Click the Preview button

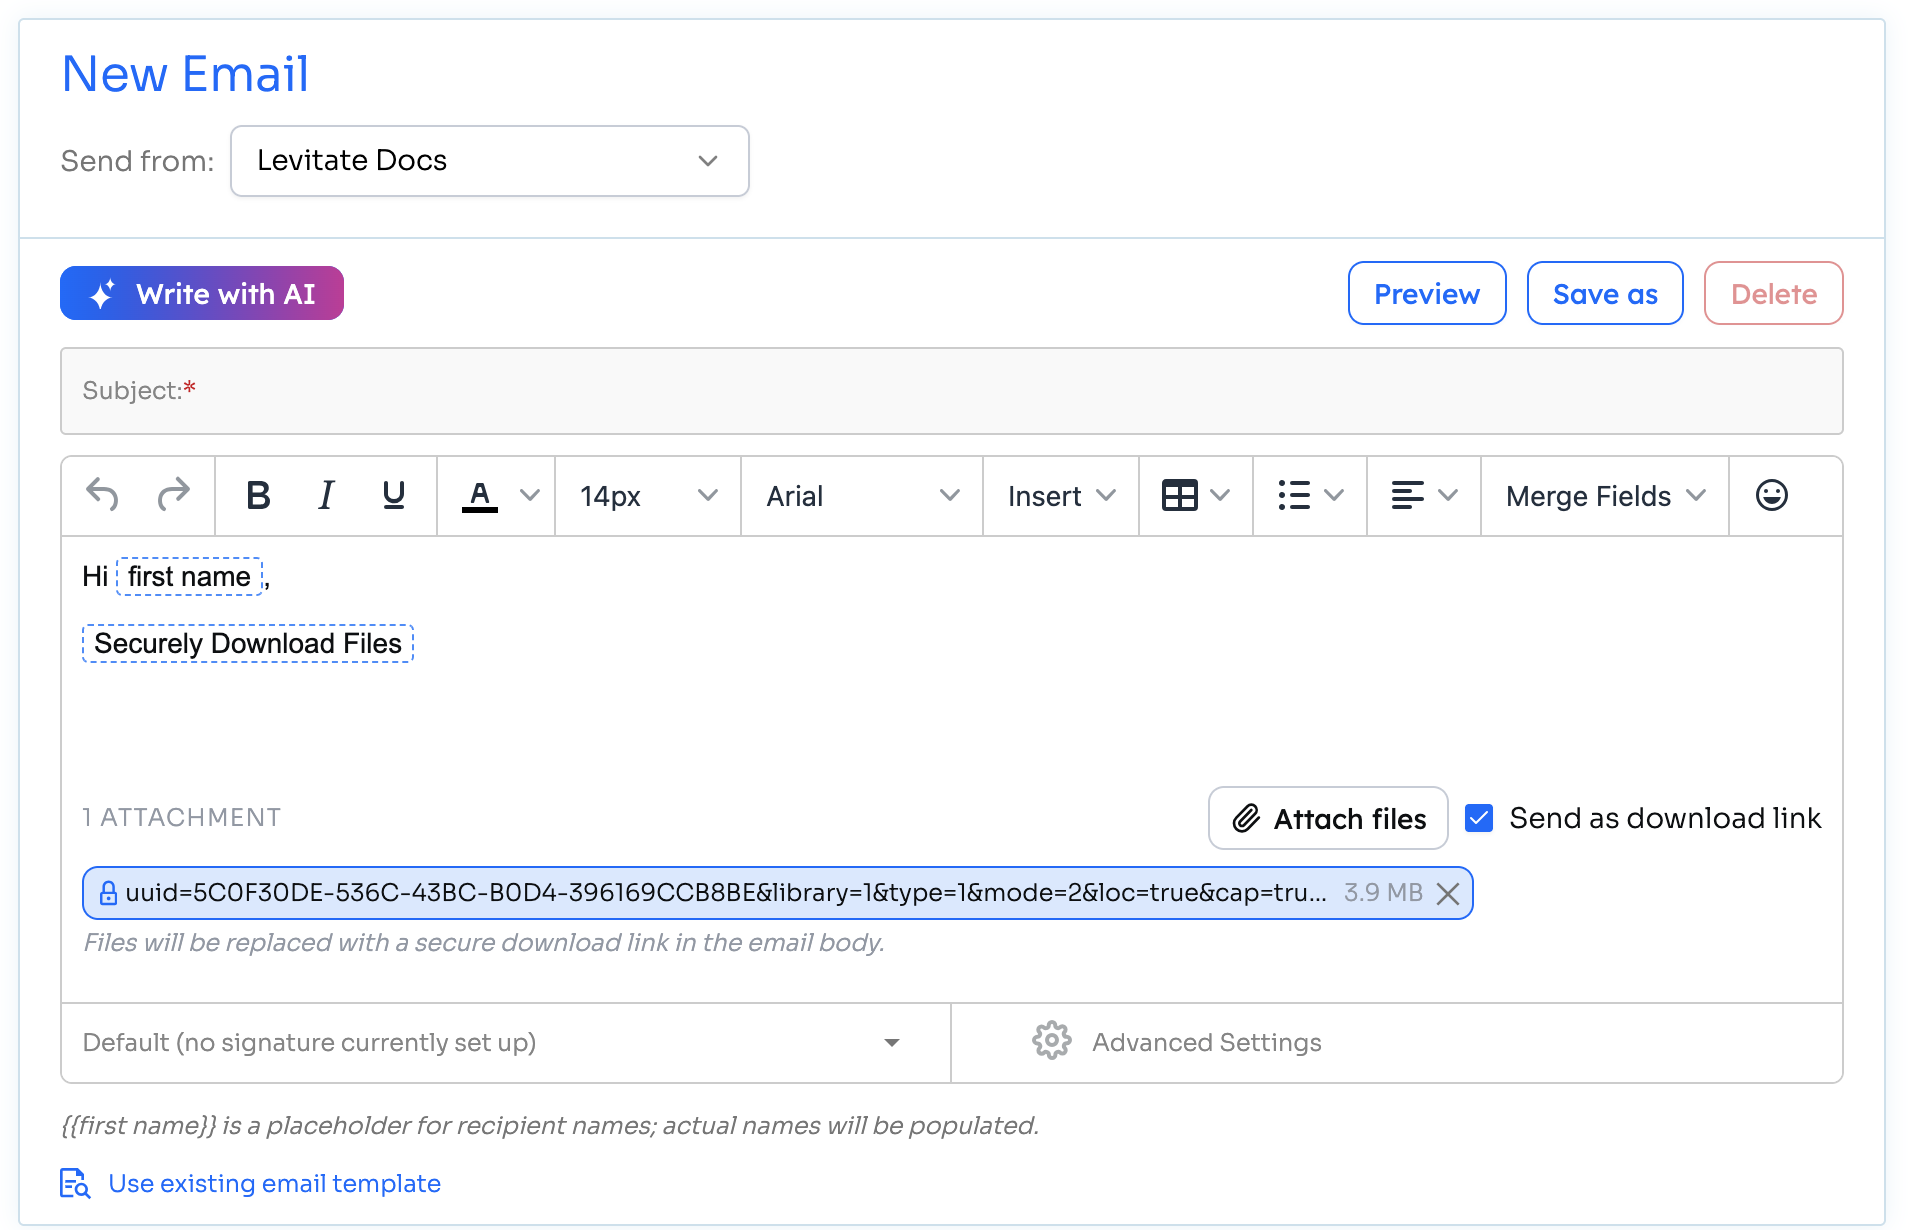tap(1427, 293)
